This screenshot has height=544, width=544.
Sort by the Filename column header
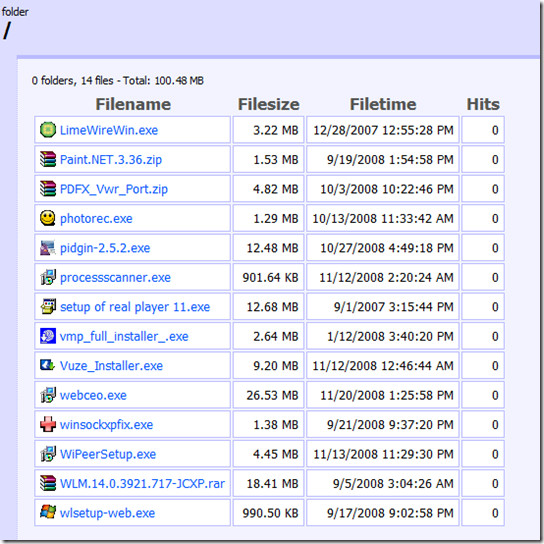coord(133,104)
